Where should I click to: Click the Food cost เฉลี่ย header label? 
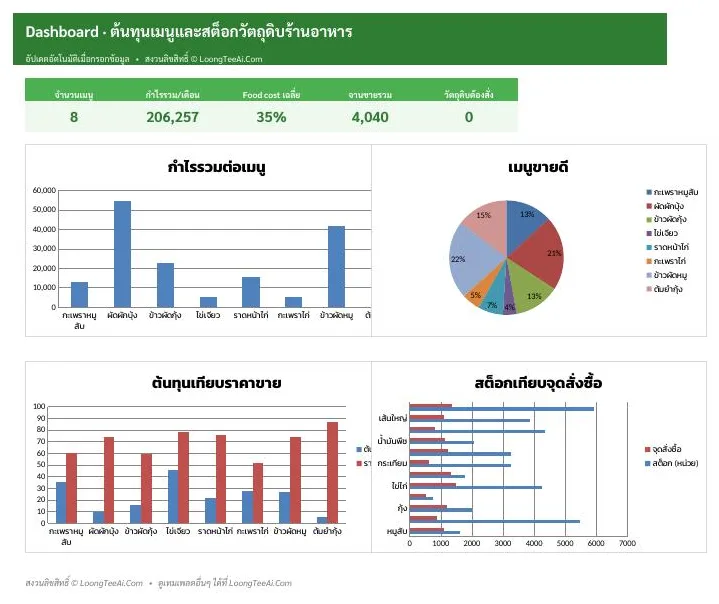pyautogui.click(x=271, y=95)
